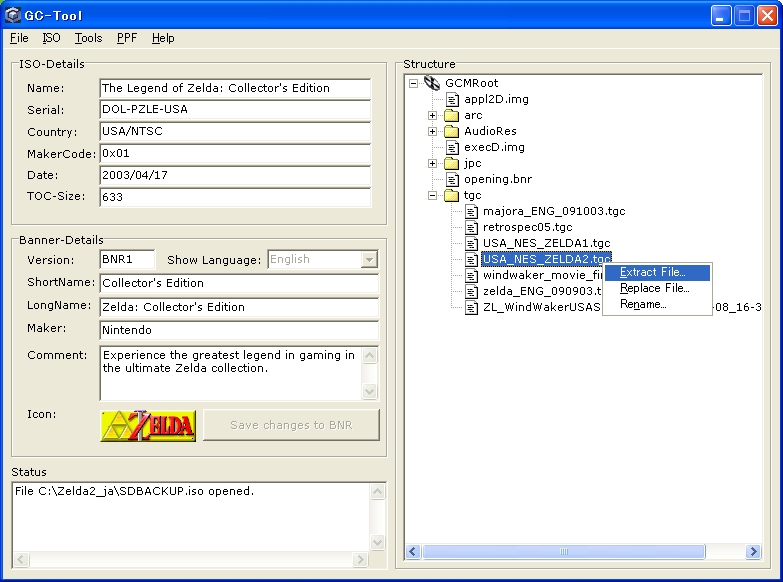This screenshot has width=783, height=582.
Task: Click the zelda_ENG_090903 file icon
Action: click(471, 291)
